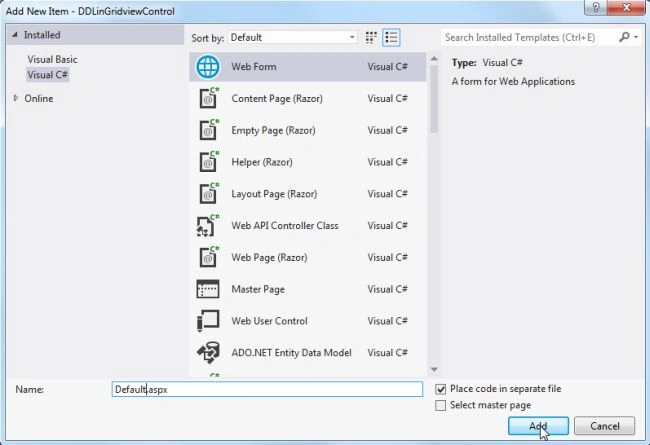
Task: Click the Web Page (Razor) icon
Action: 209,257
